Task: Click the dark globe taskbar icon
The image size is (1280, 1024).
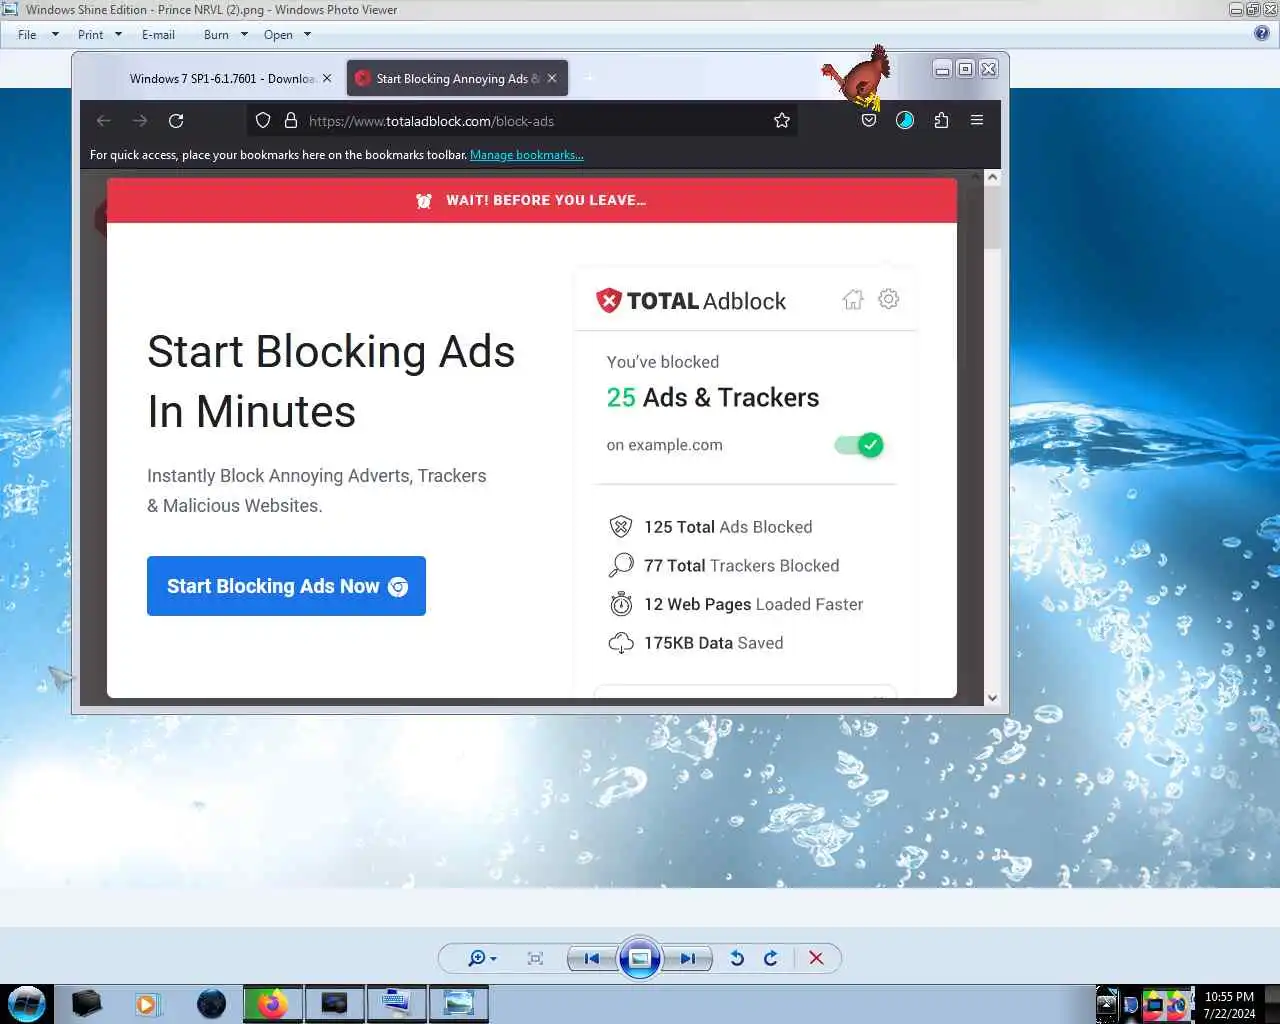Action: [211, 1003]
